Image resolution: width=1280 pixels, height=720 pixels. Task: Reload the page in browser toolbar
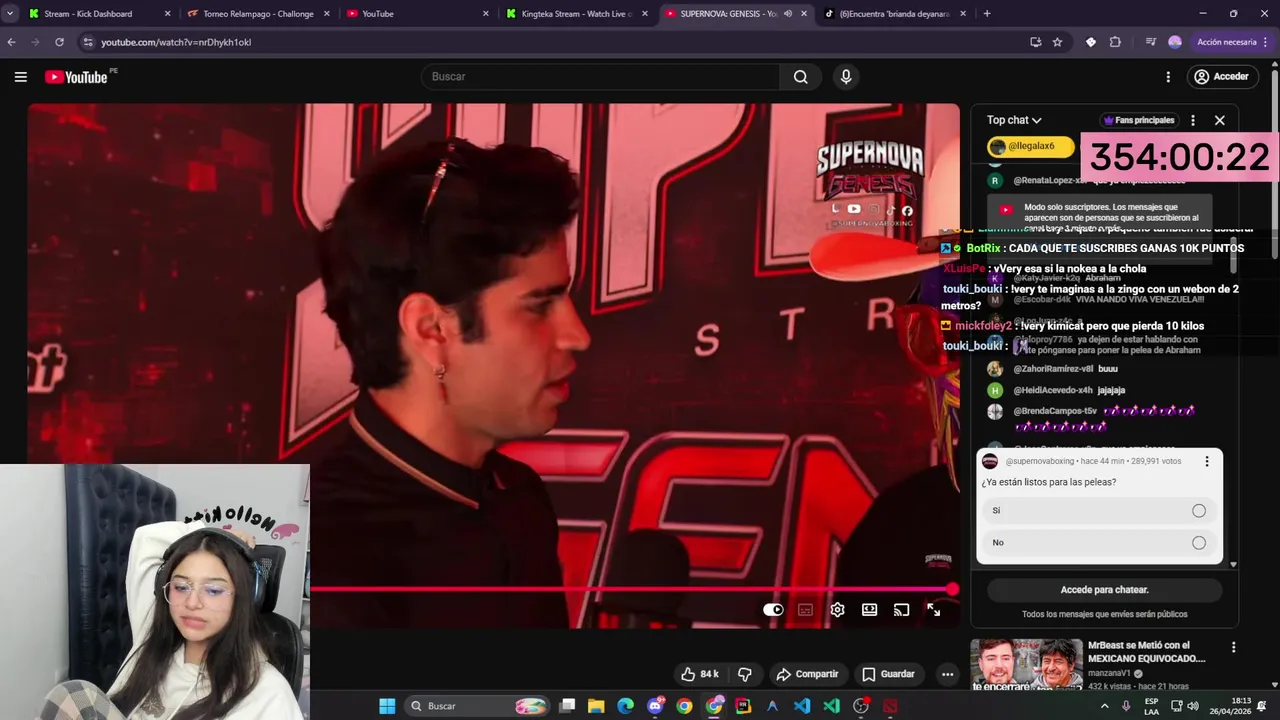click(x=60, y=42)
